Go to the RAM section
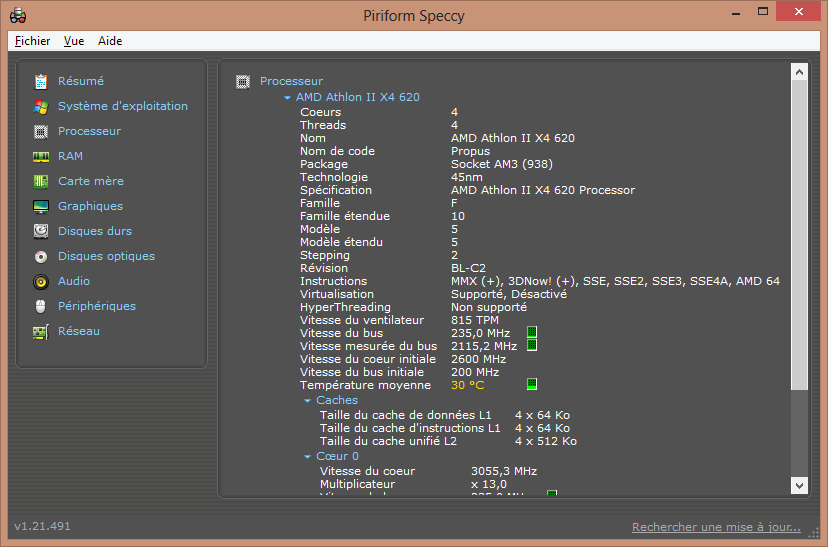This screenshot has height=547, width=828. click(x=70, y=156)
